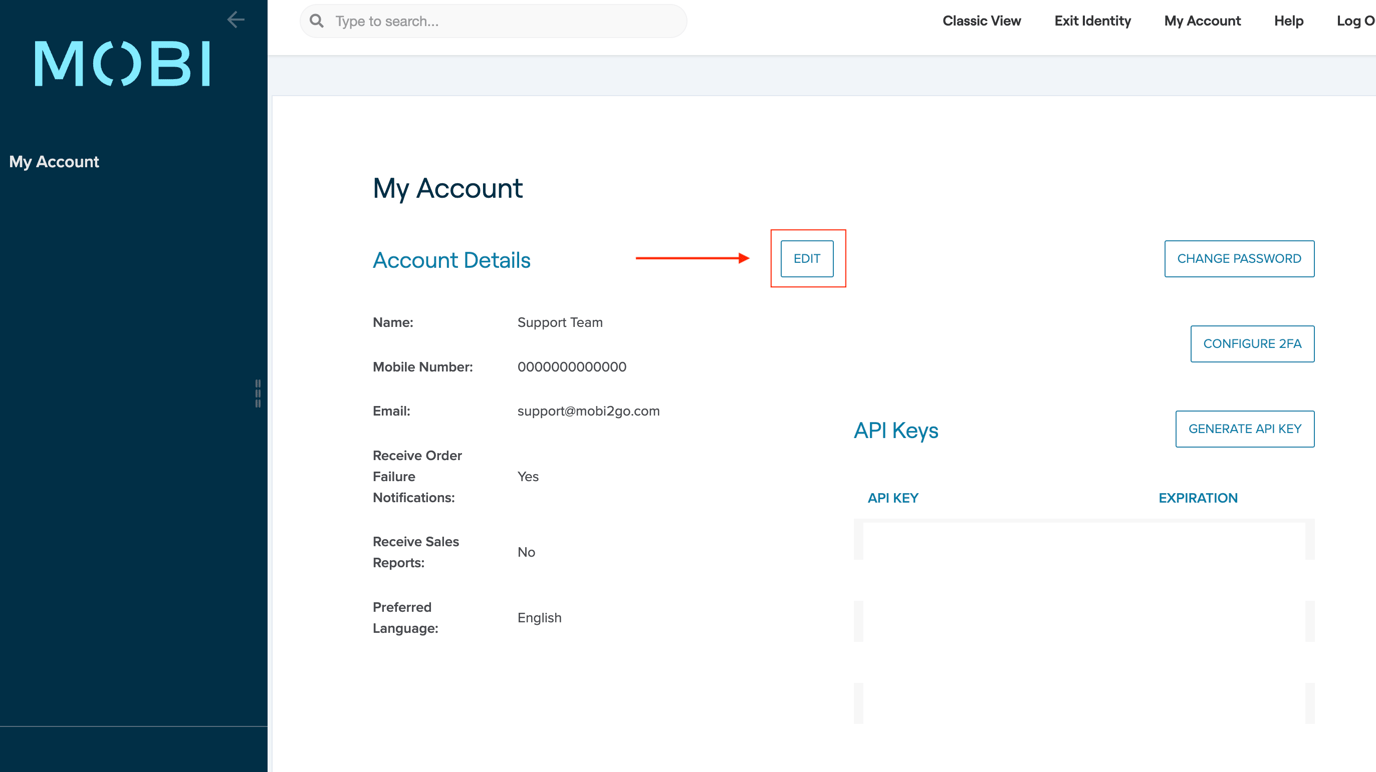1376x772 pixels.
Task: Select My Account in the top navigation
Action: point(1202,20)
